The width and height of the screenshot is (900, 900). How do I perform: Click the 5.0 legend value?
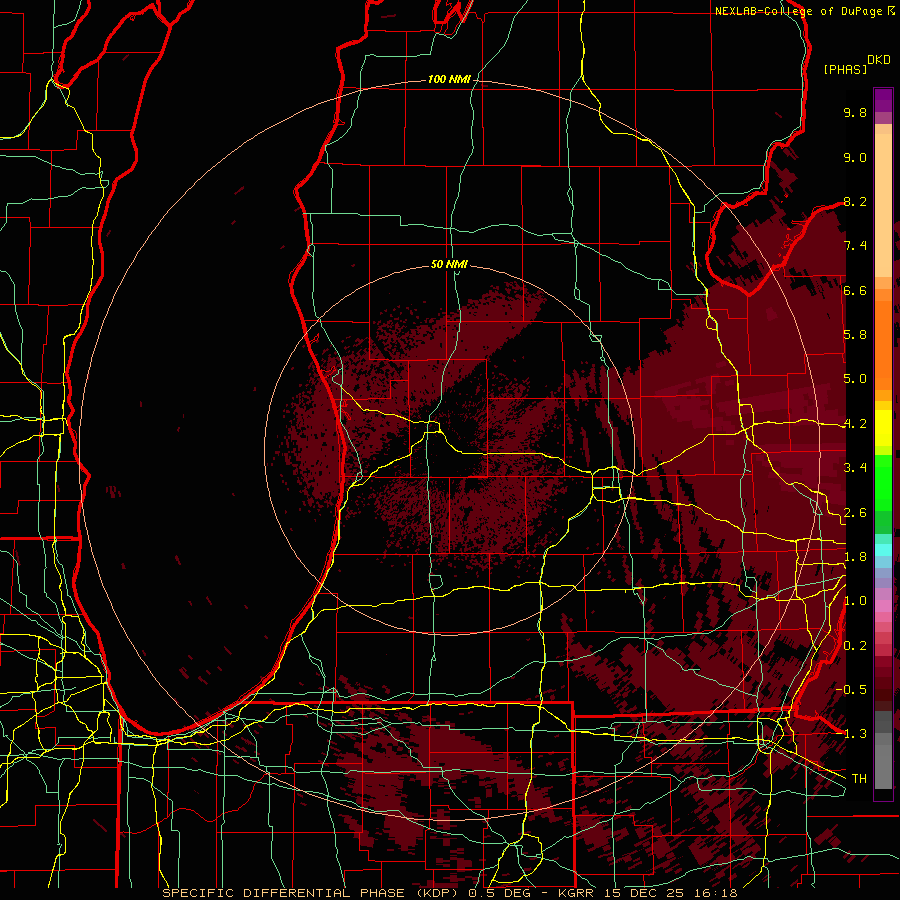coord(855,379)
